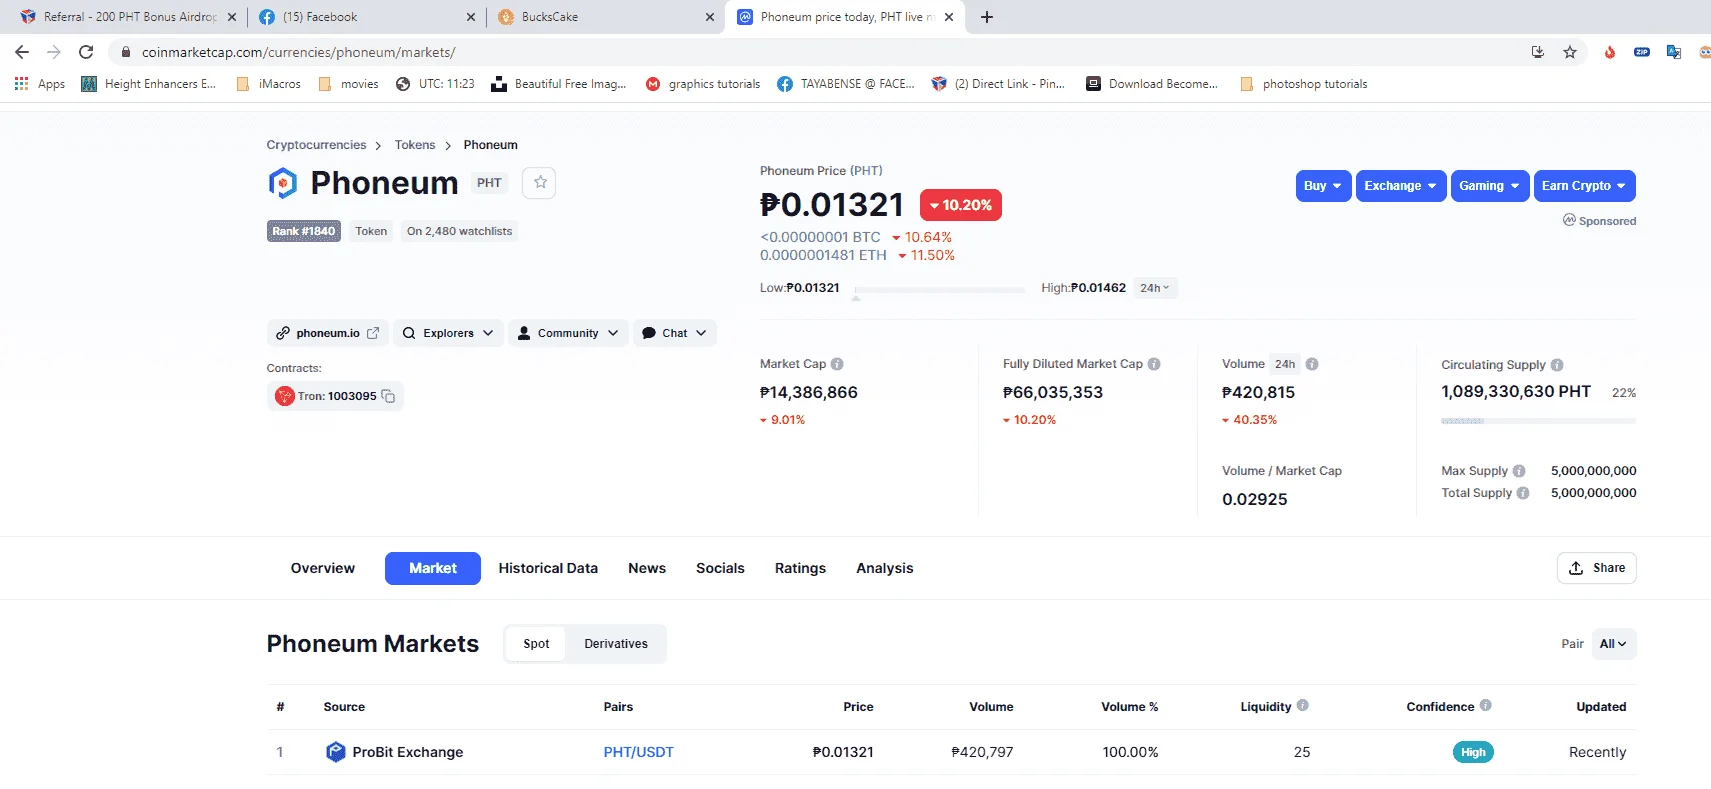This screenshot has height=789, width=1711.
Task: Expand the Buy dropdown
Action: (x=1323, y=186)
